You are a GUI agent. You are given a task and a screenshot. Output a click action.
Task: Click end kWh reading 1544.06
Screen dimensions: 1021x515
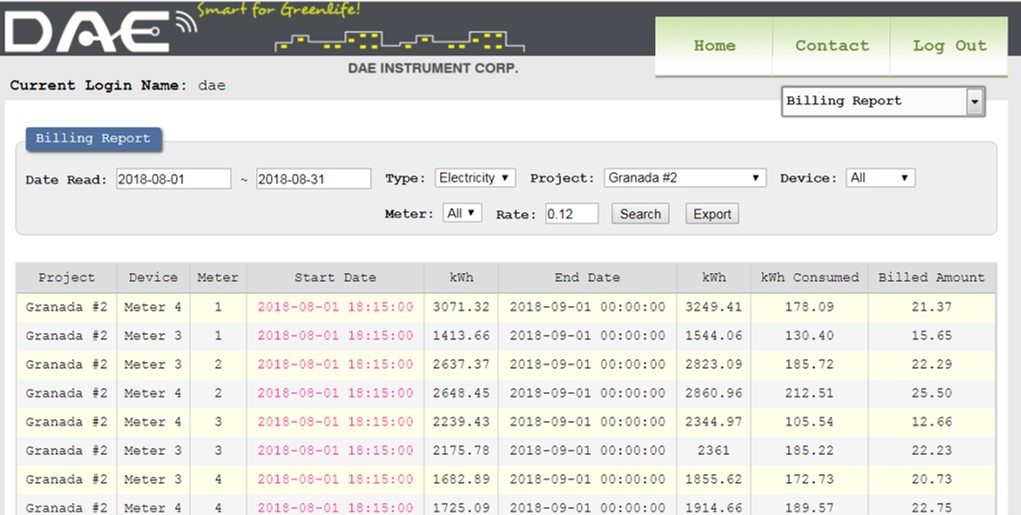(x=714, y=335)
